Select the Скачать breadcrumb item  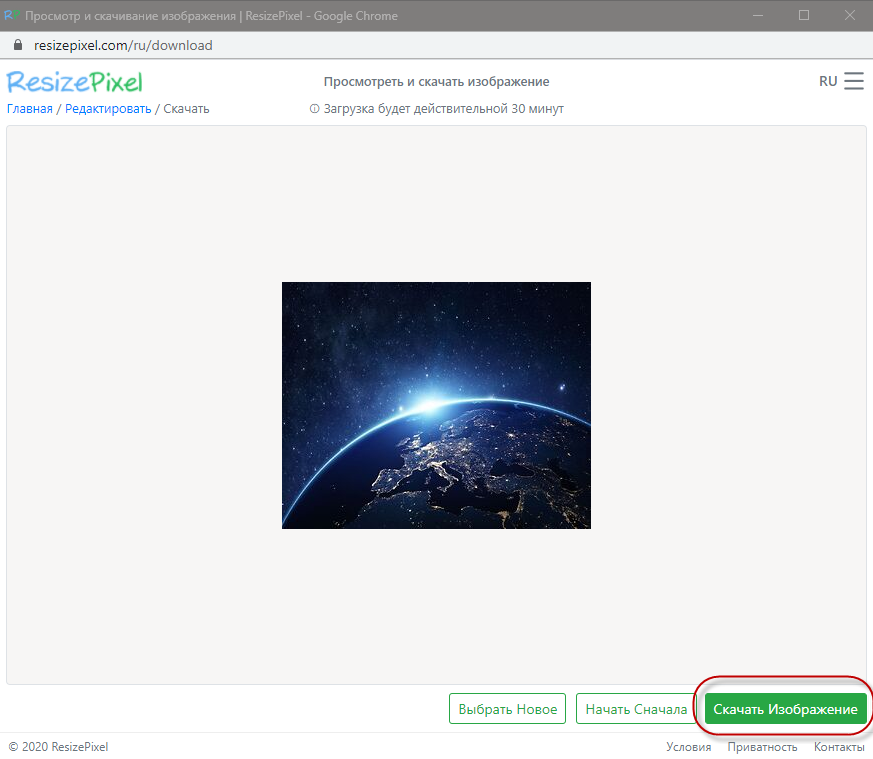coord(186,109)
